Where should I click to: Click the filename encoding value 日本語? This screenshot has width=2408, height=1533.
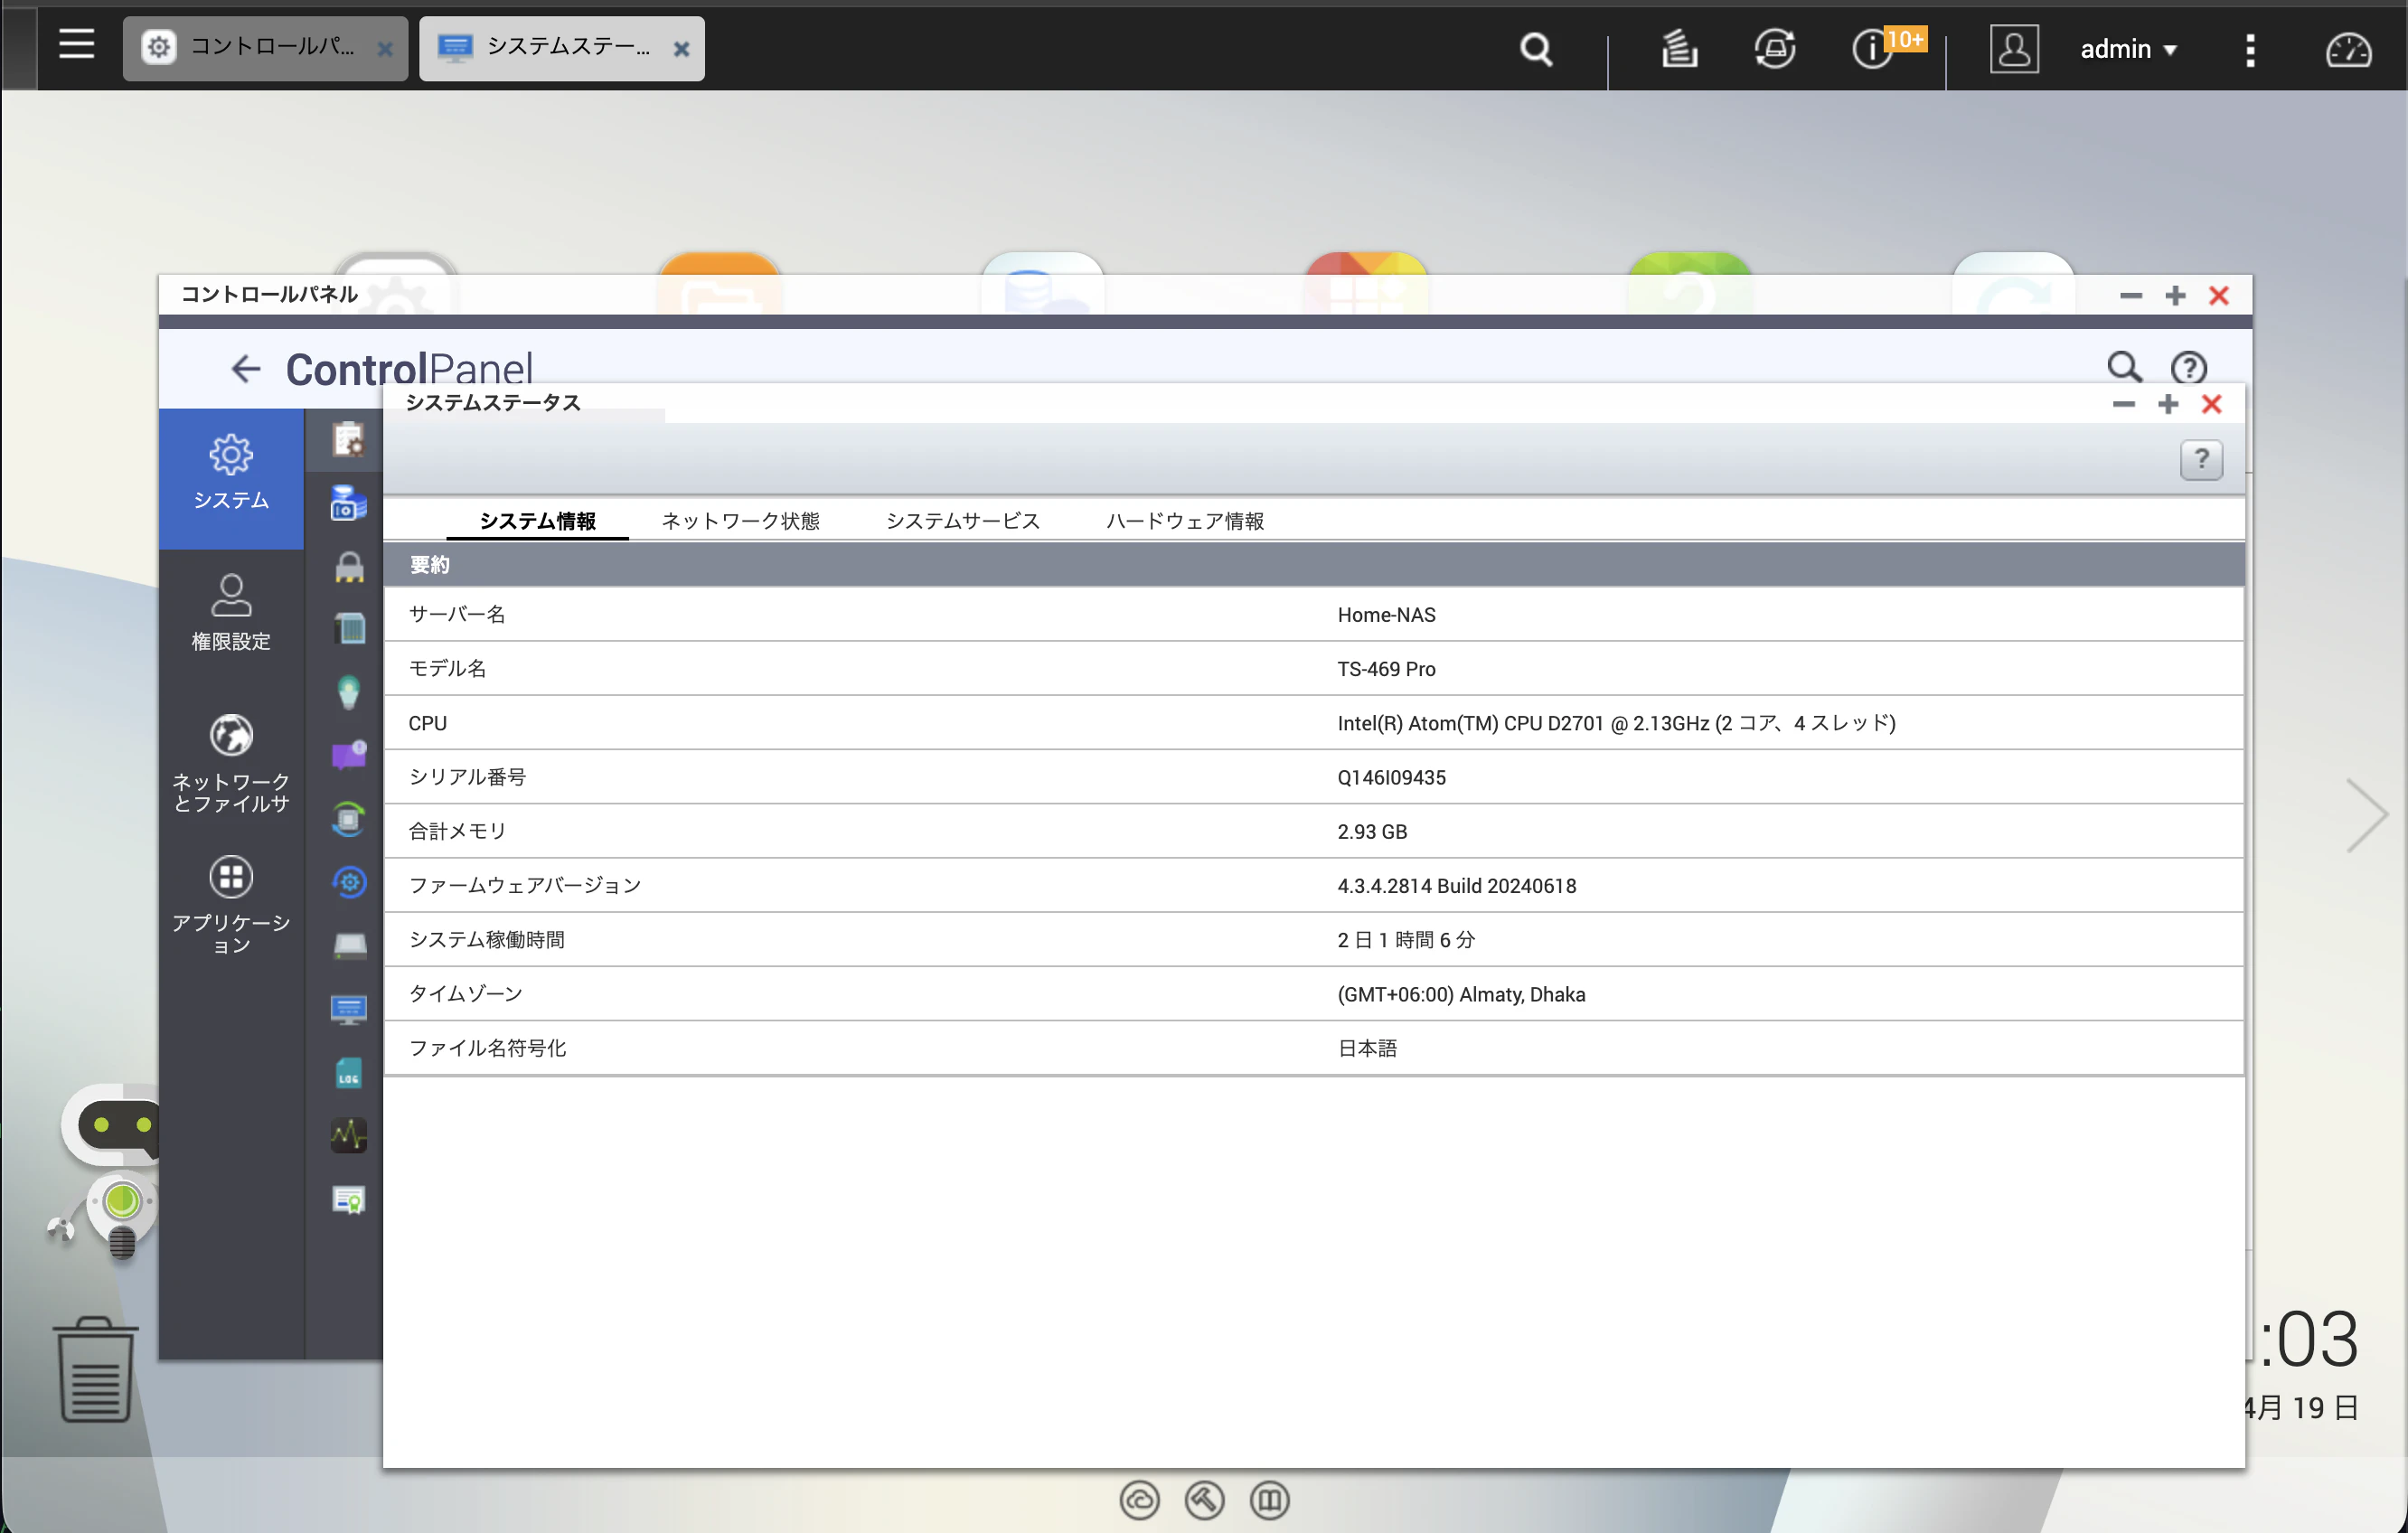(x=1367, y=1049)
